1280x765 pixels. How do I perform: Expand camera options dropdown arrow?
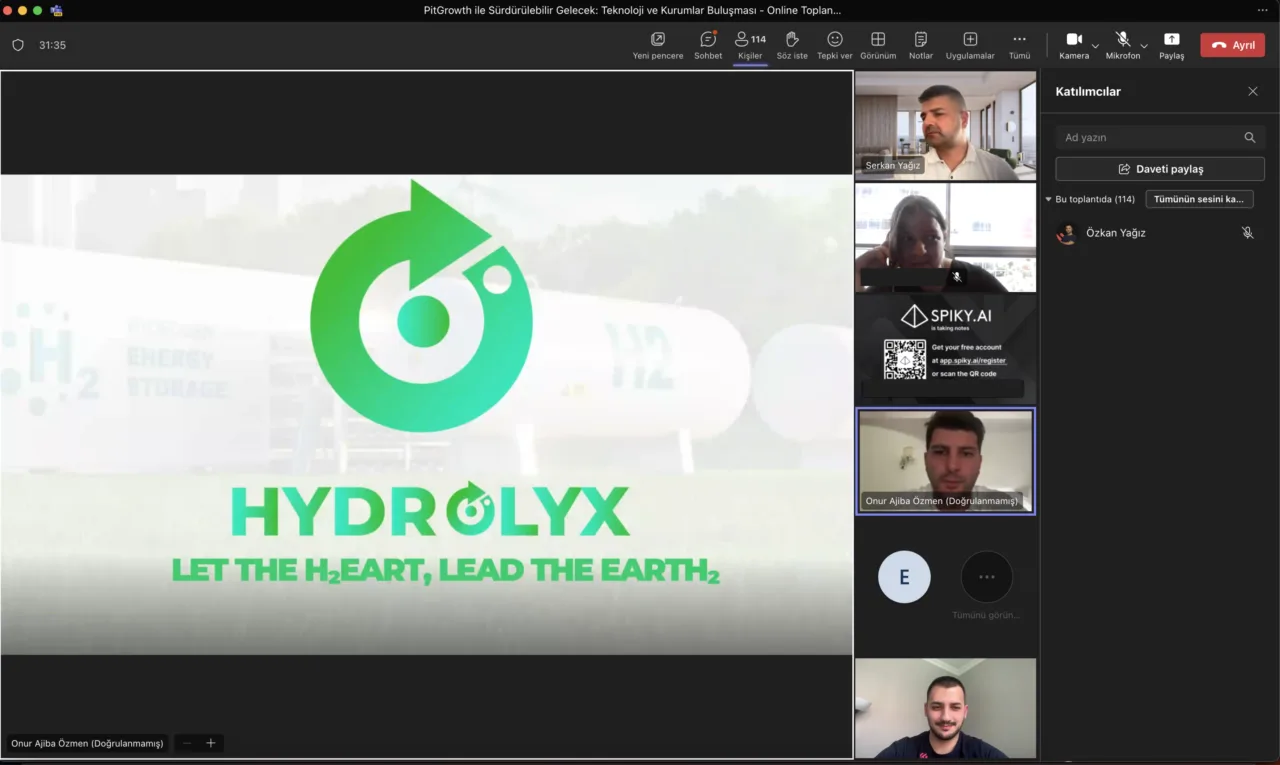click(1095, 45)
